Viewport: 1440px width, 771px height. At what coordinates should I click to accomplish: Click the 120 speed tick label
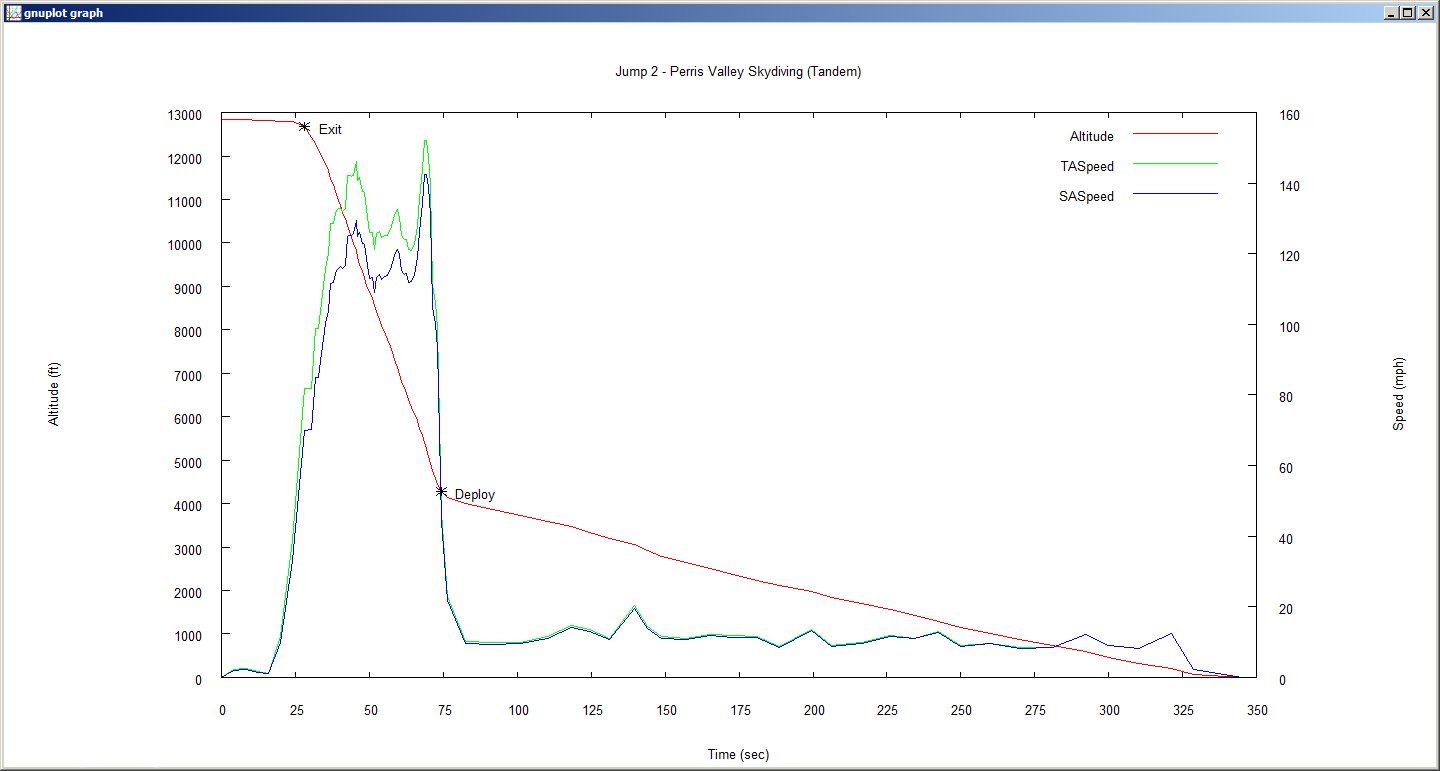1290,256
